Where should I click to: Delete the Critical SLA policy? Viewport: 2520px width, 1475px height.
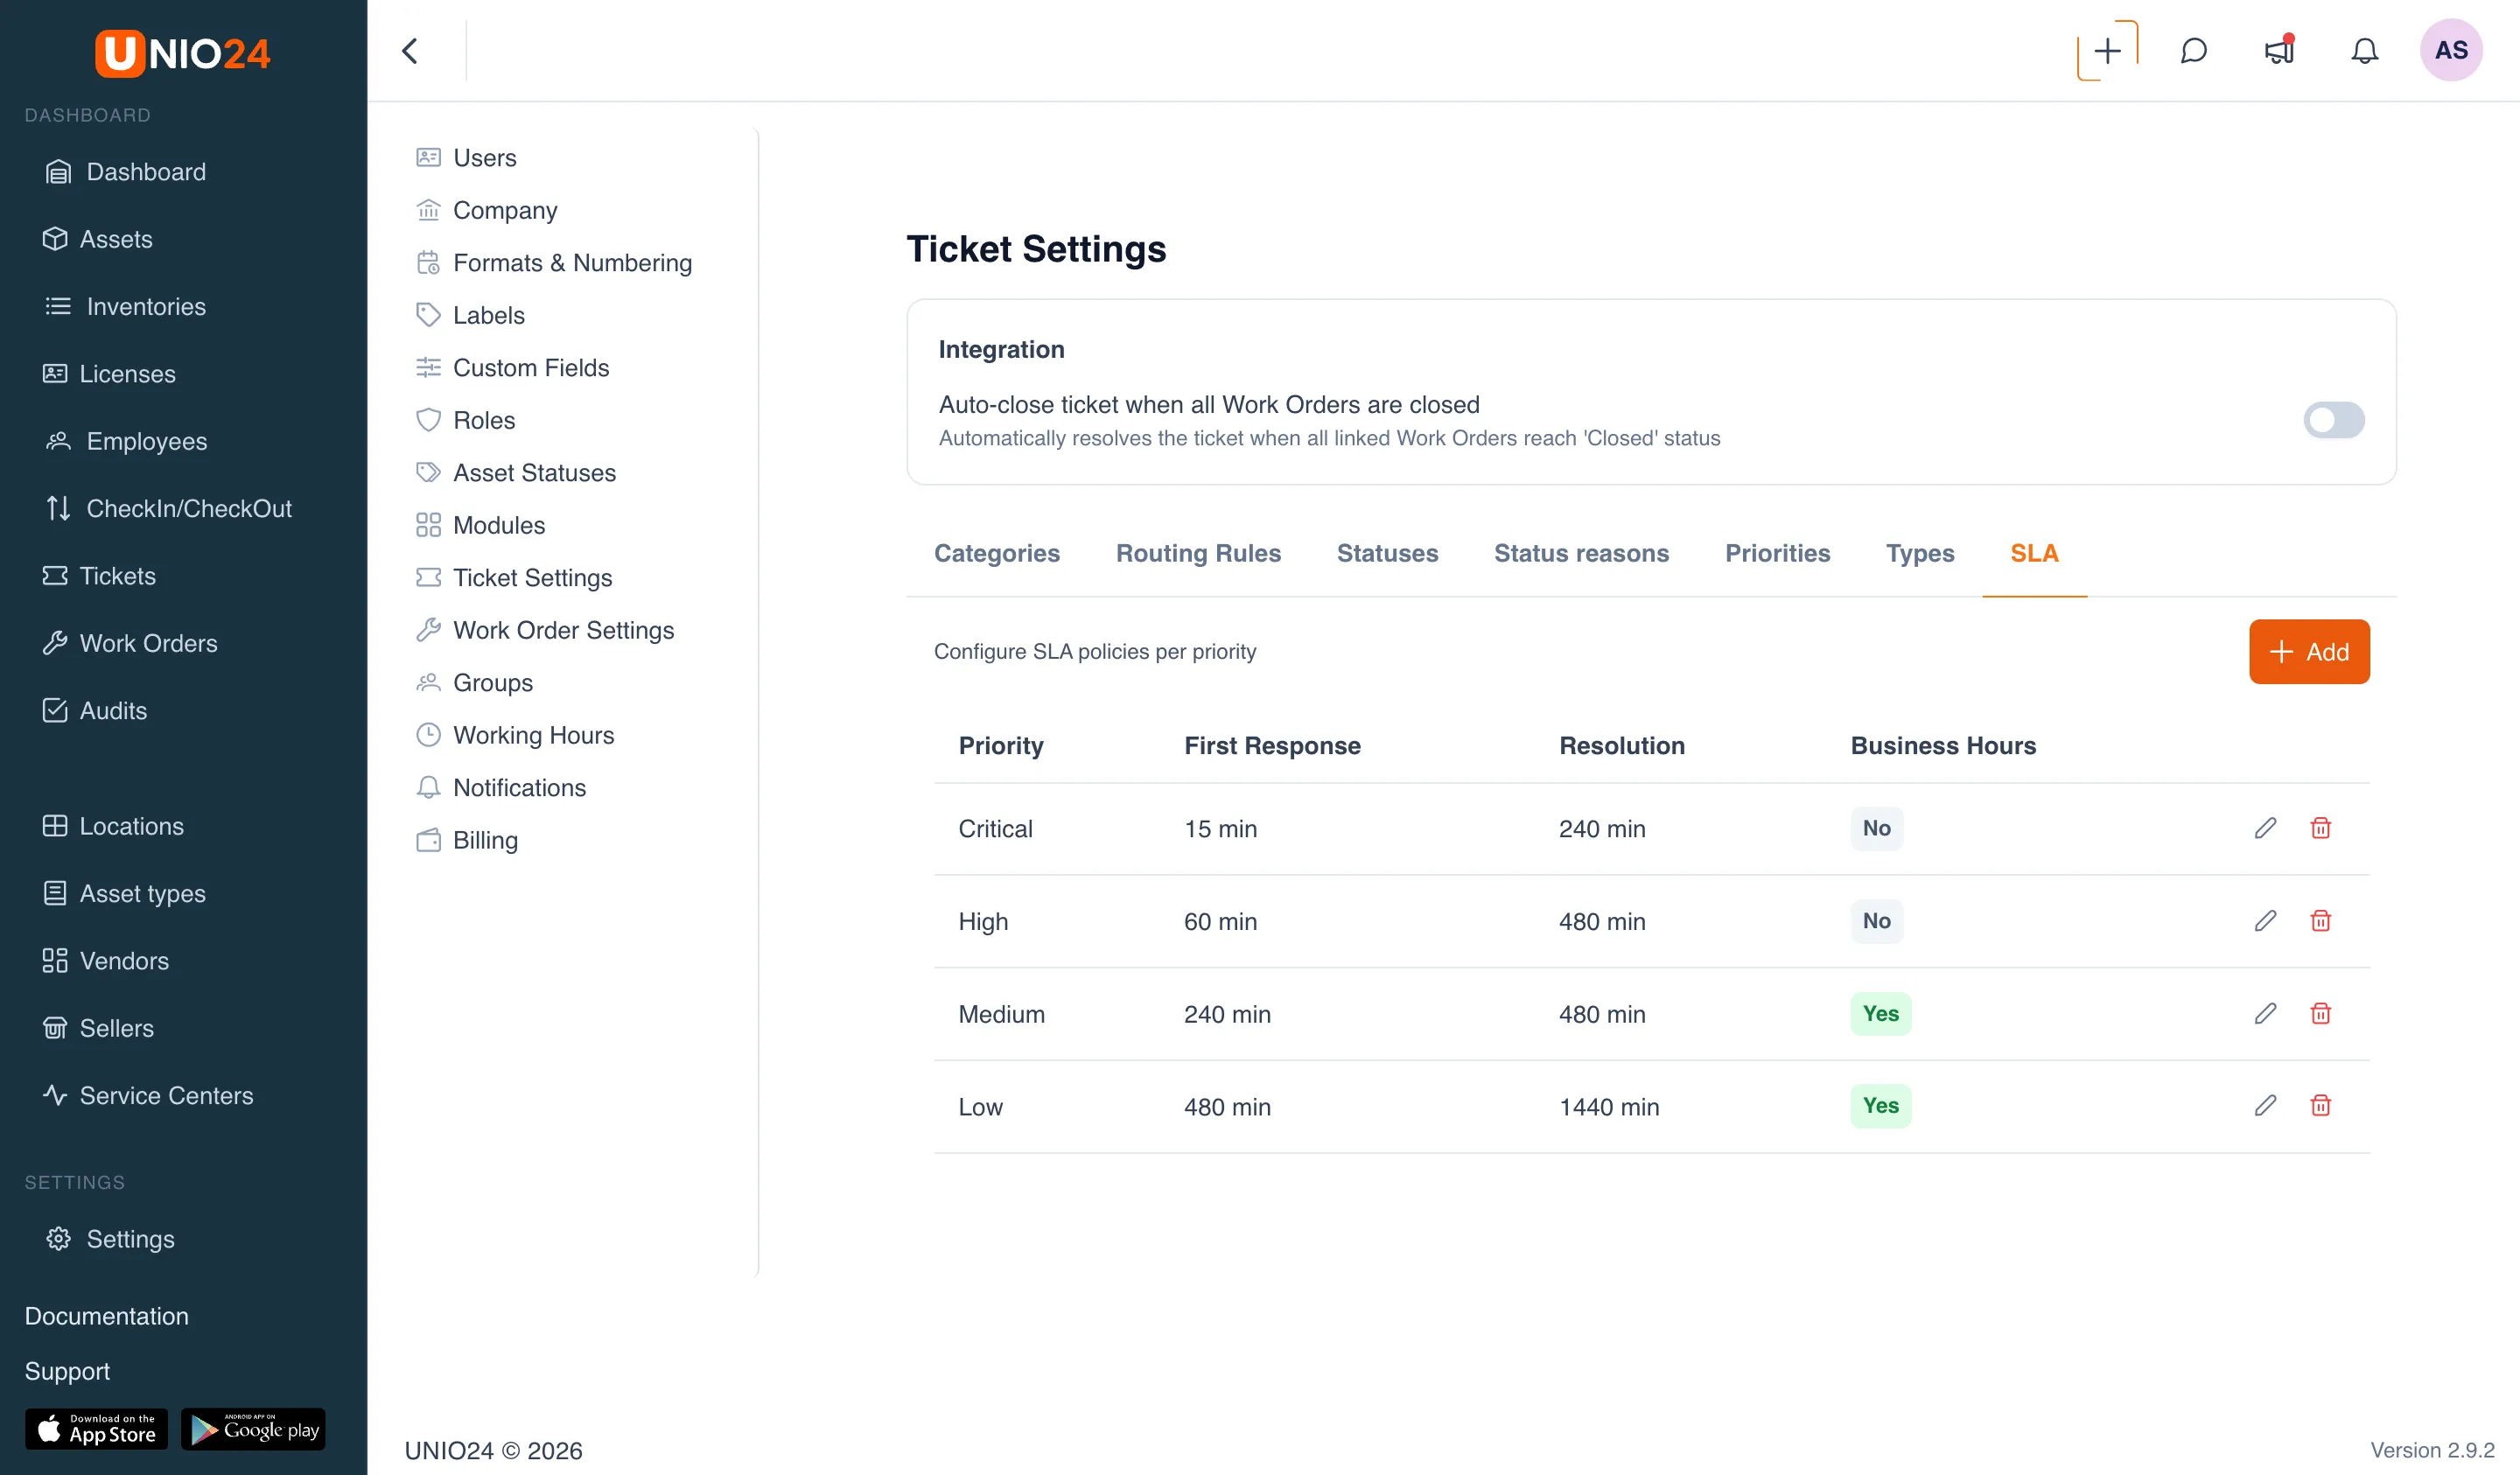coord(2320,828)
